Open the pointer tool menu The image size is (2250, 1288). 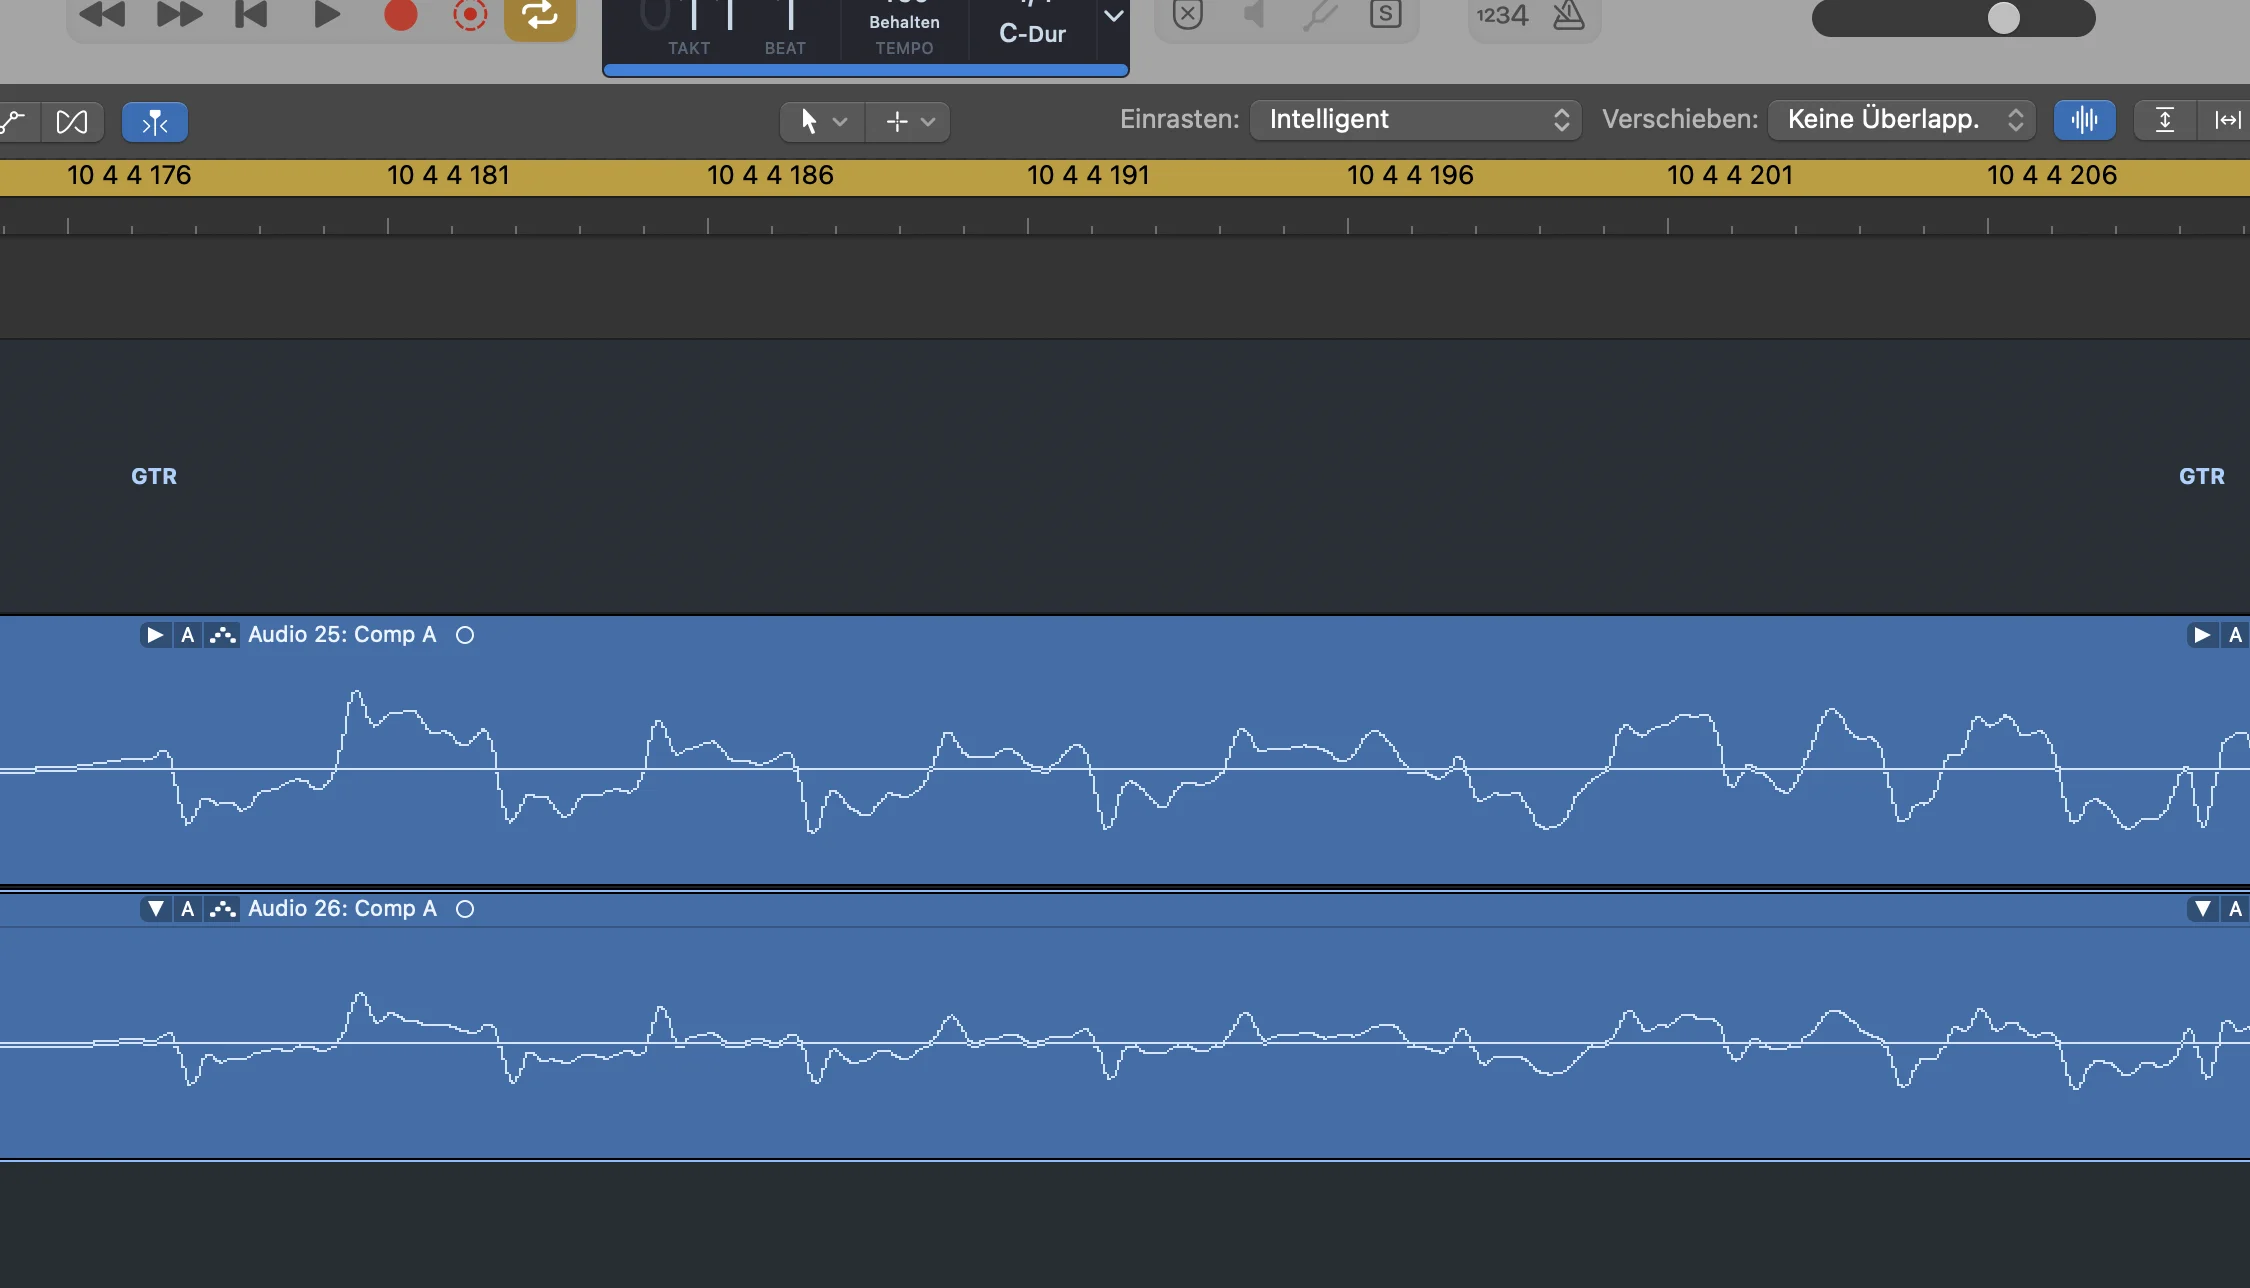click(x=822, y=121)
